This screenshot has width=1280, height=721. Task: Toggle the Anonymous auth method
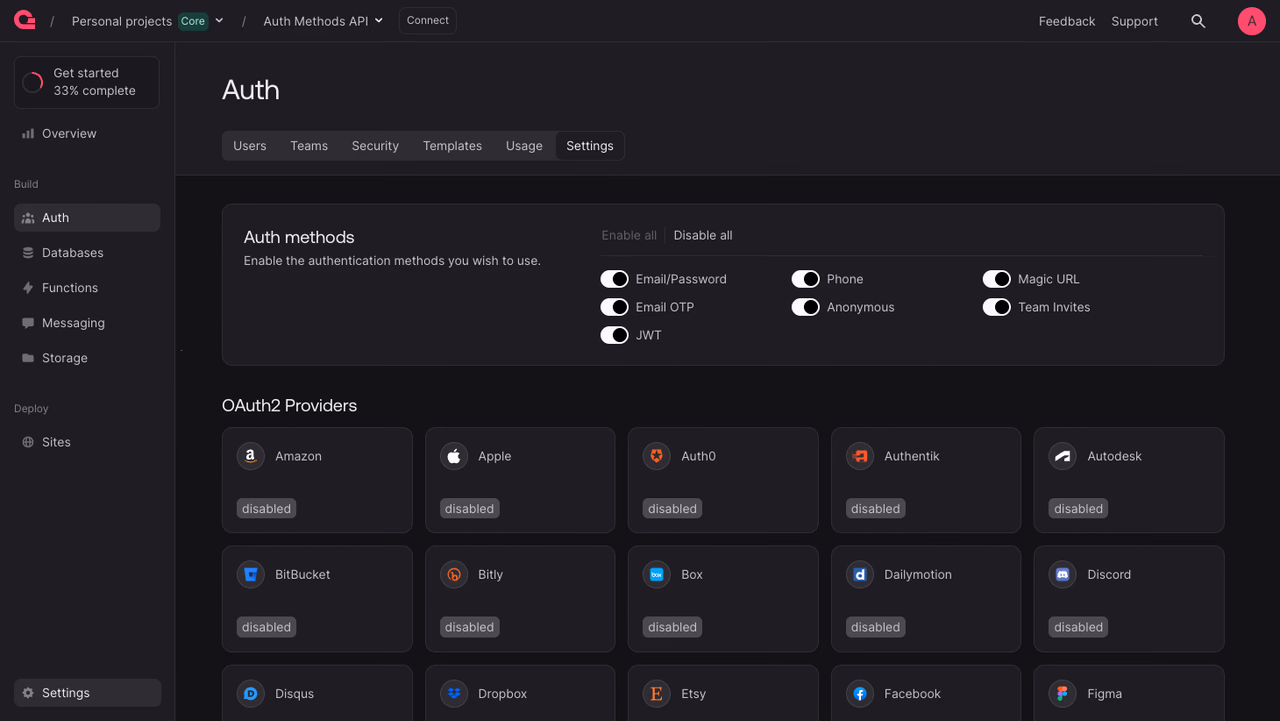[805, 307]
